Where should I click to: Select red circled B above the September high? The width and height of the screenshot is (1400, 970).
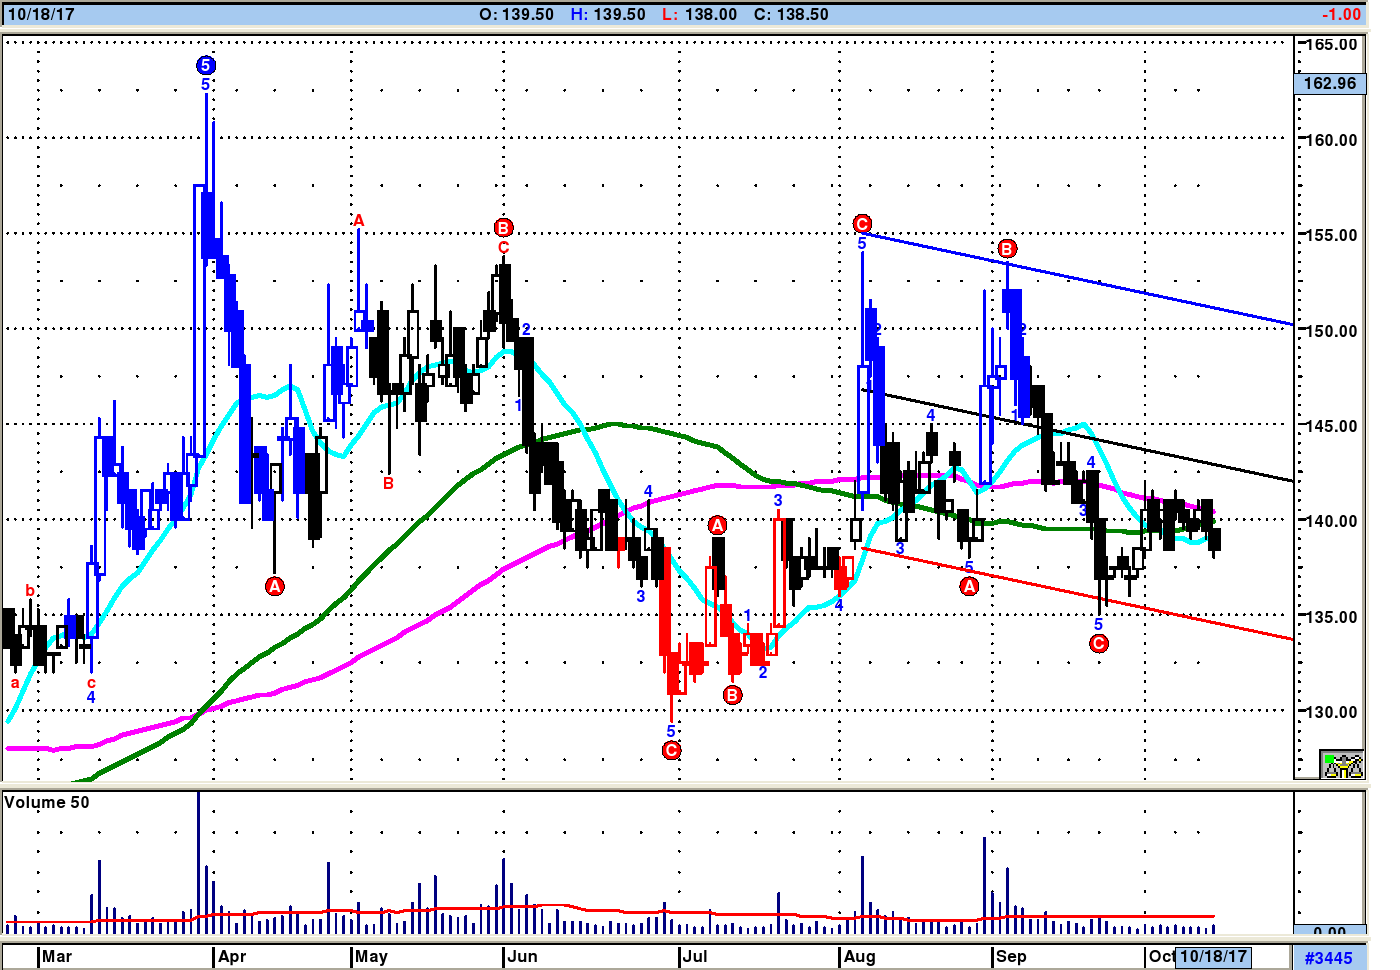pyautogui.click(x=1007, y=248)
